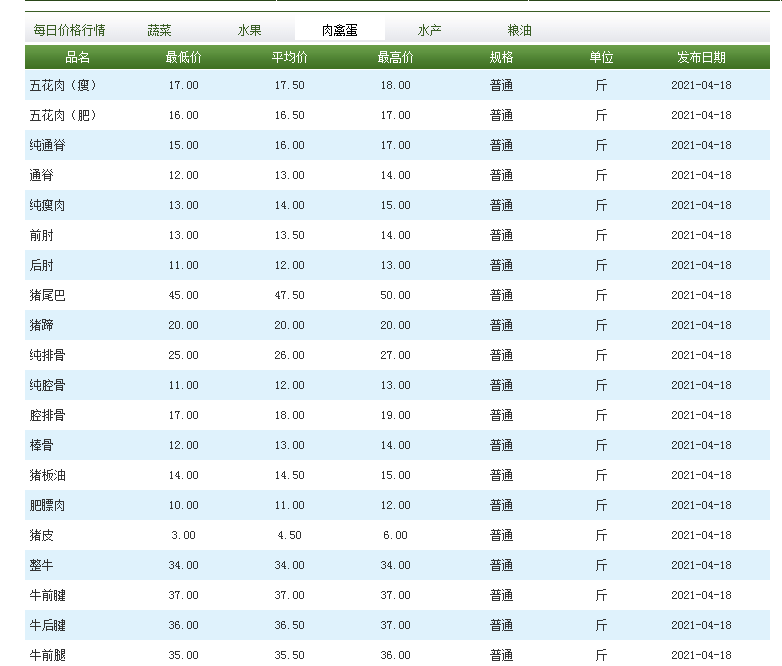Click the 品名 column header
This screenshot has width=782, height=666.
(78, 57)
